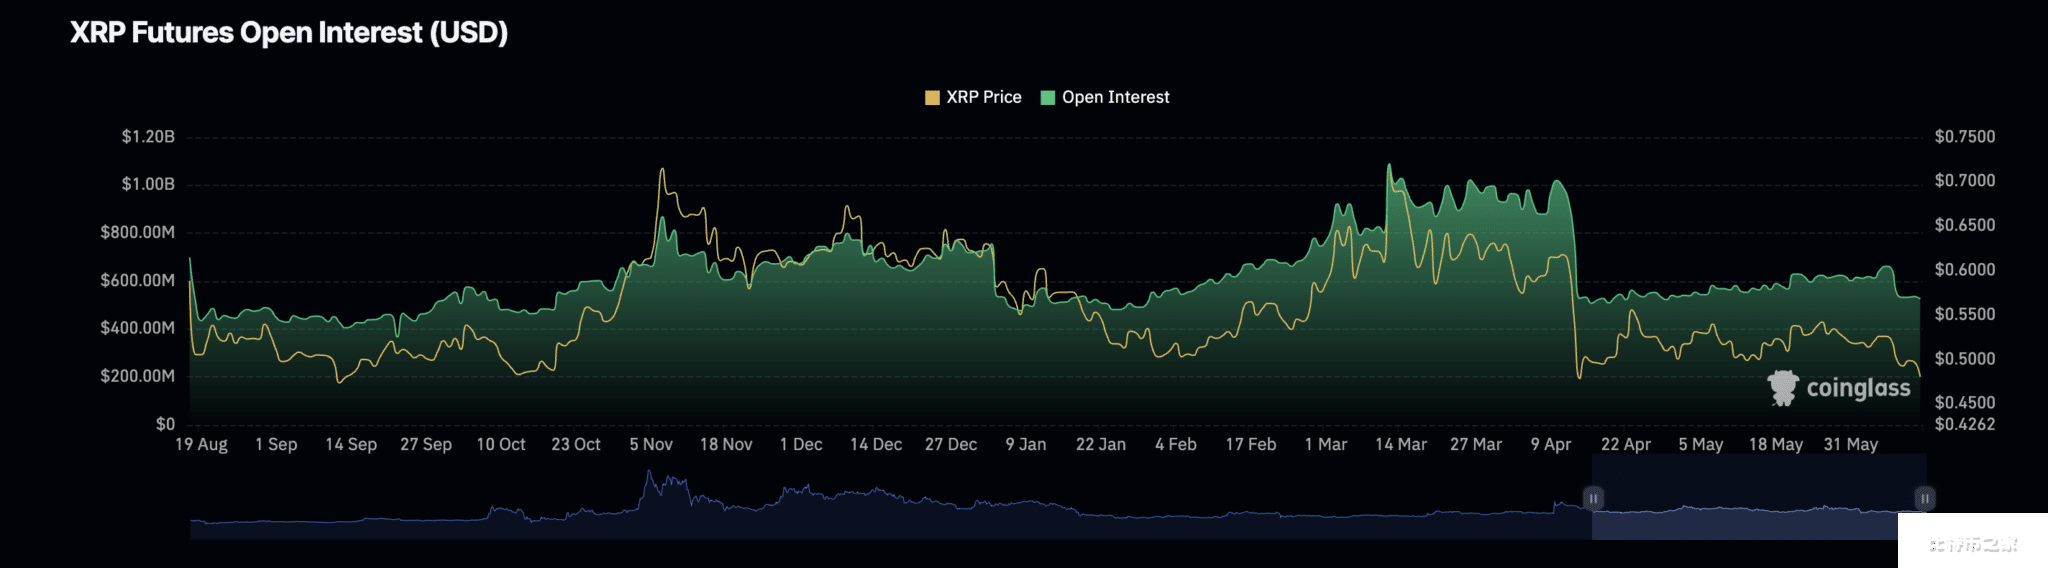Toggle the XRP Price legend series
The width and height of the screenshot is (2048, 568).
(983, 97)
